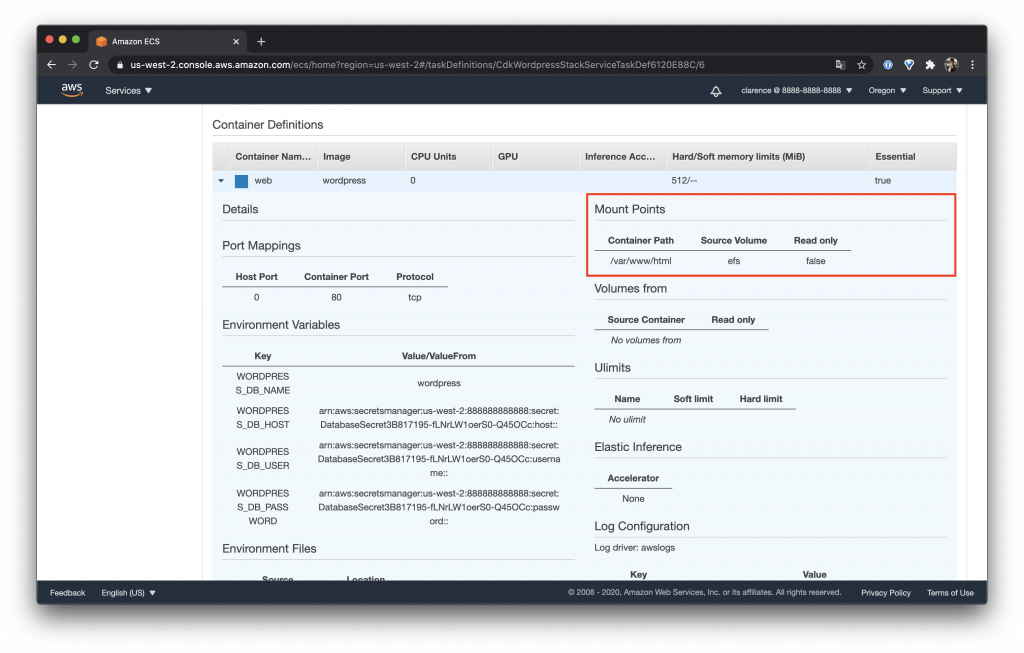Screen dimensions: 1024x653
Task: Click the AWS logo home icon
Action: coord(72,90)
